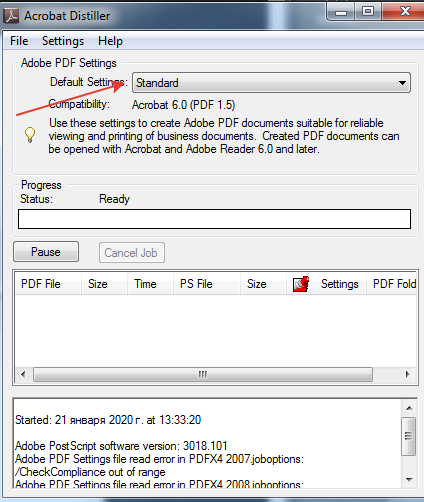The width and height of the screenshot is (424, 502).
Task: Open the Settings menu
Action: 63,41
